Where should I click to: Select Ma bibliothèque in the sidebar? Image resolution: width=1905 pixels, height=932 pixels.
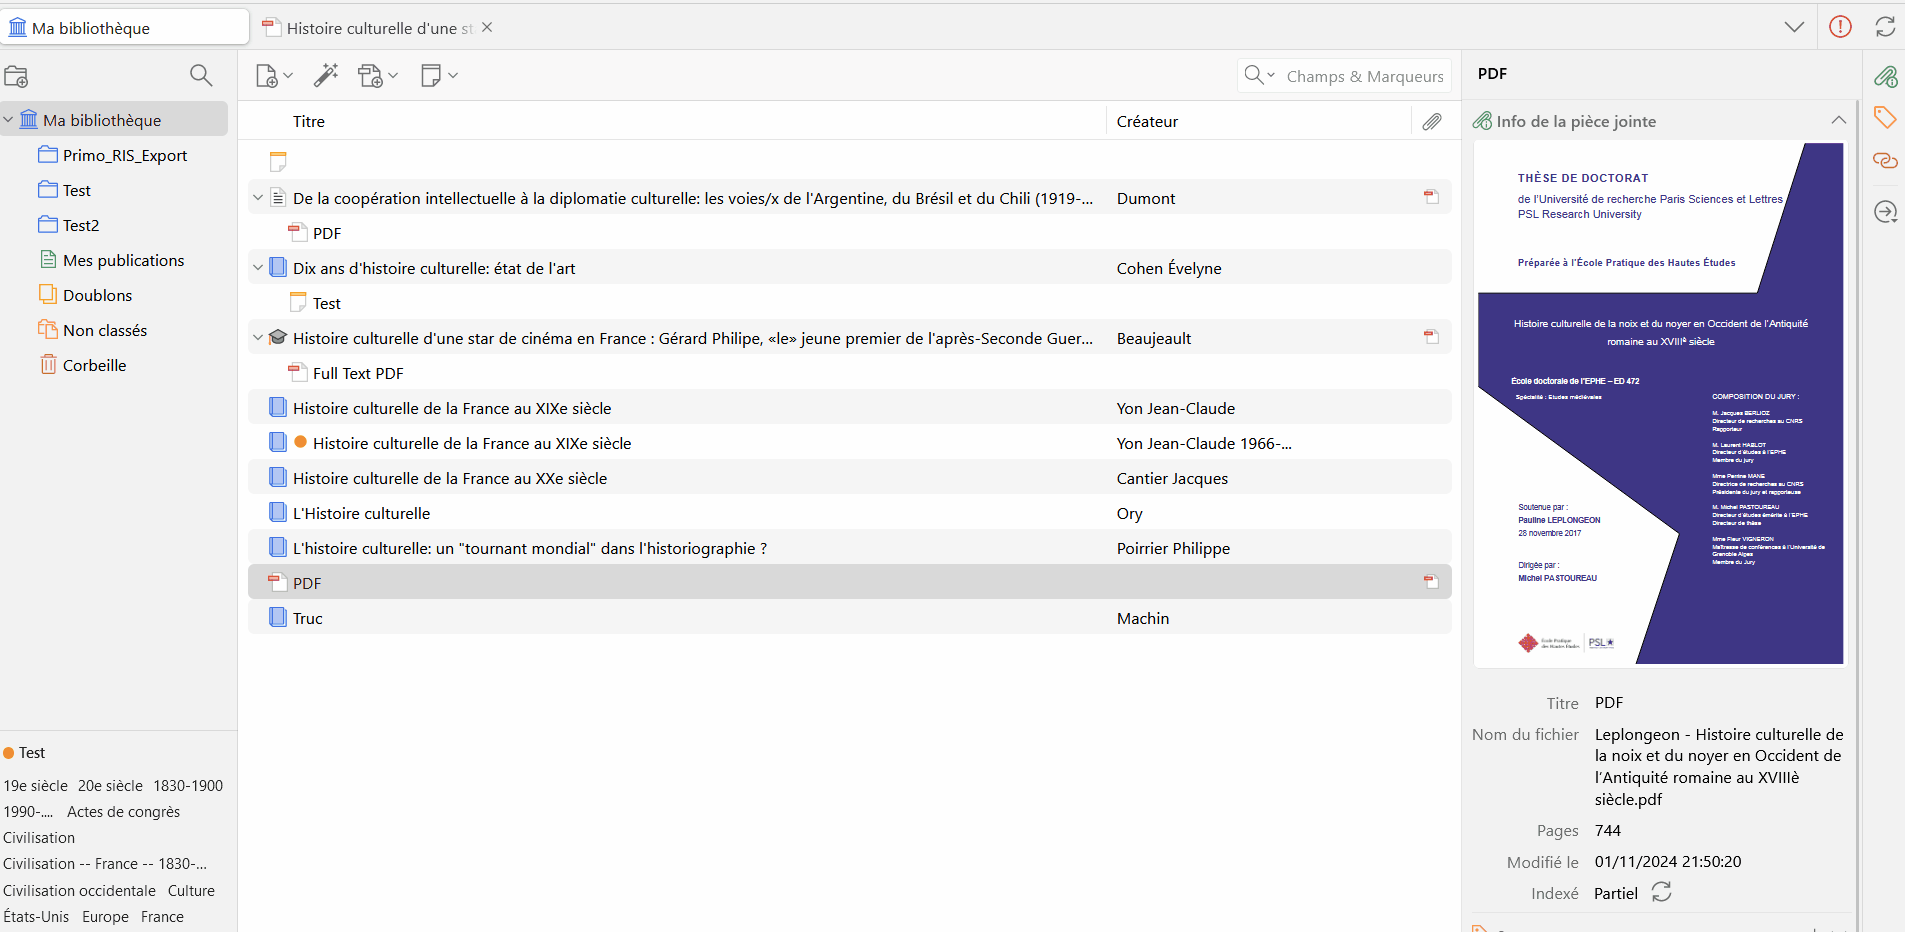coord(100,118)
